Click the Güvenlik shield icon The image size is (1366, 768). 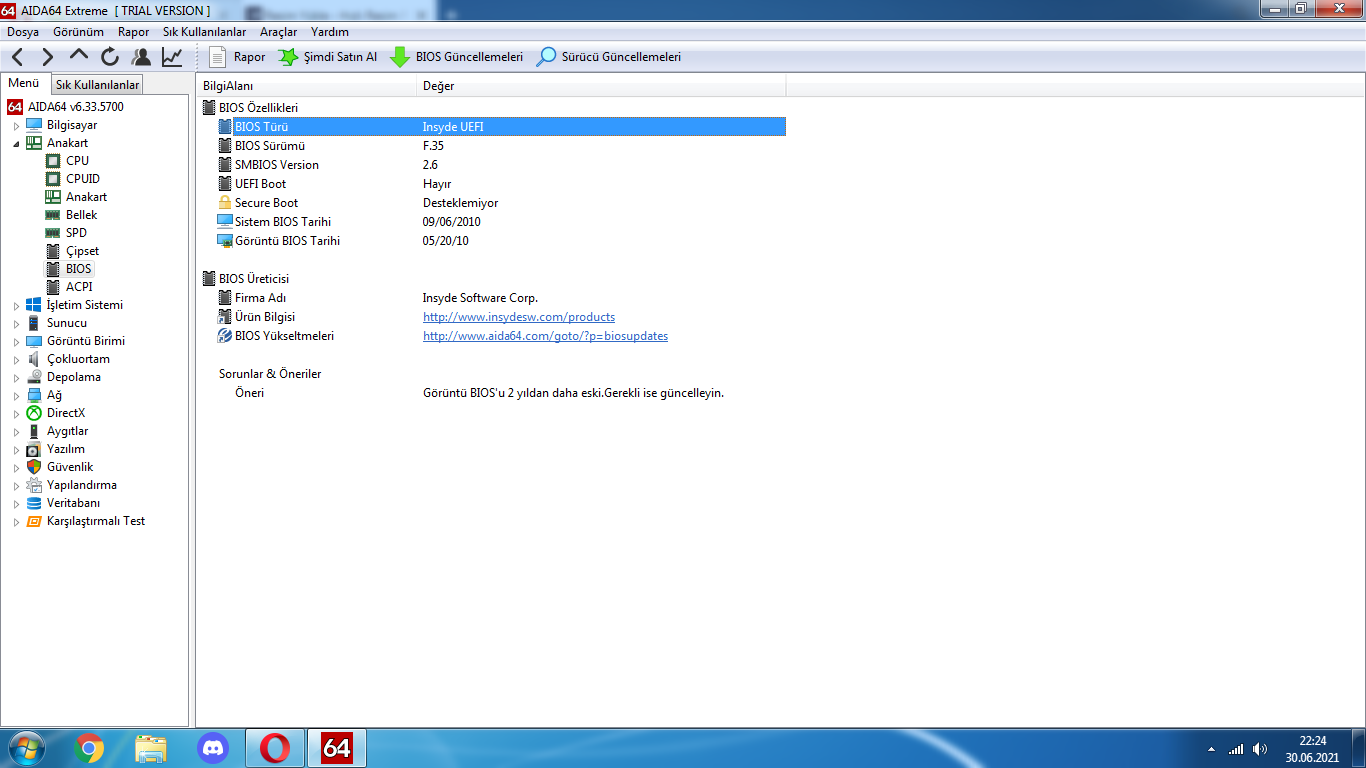(x=34, y=467)
